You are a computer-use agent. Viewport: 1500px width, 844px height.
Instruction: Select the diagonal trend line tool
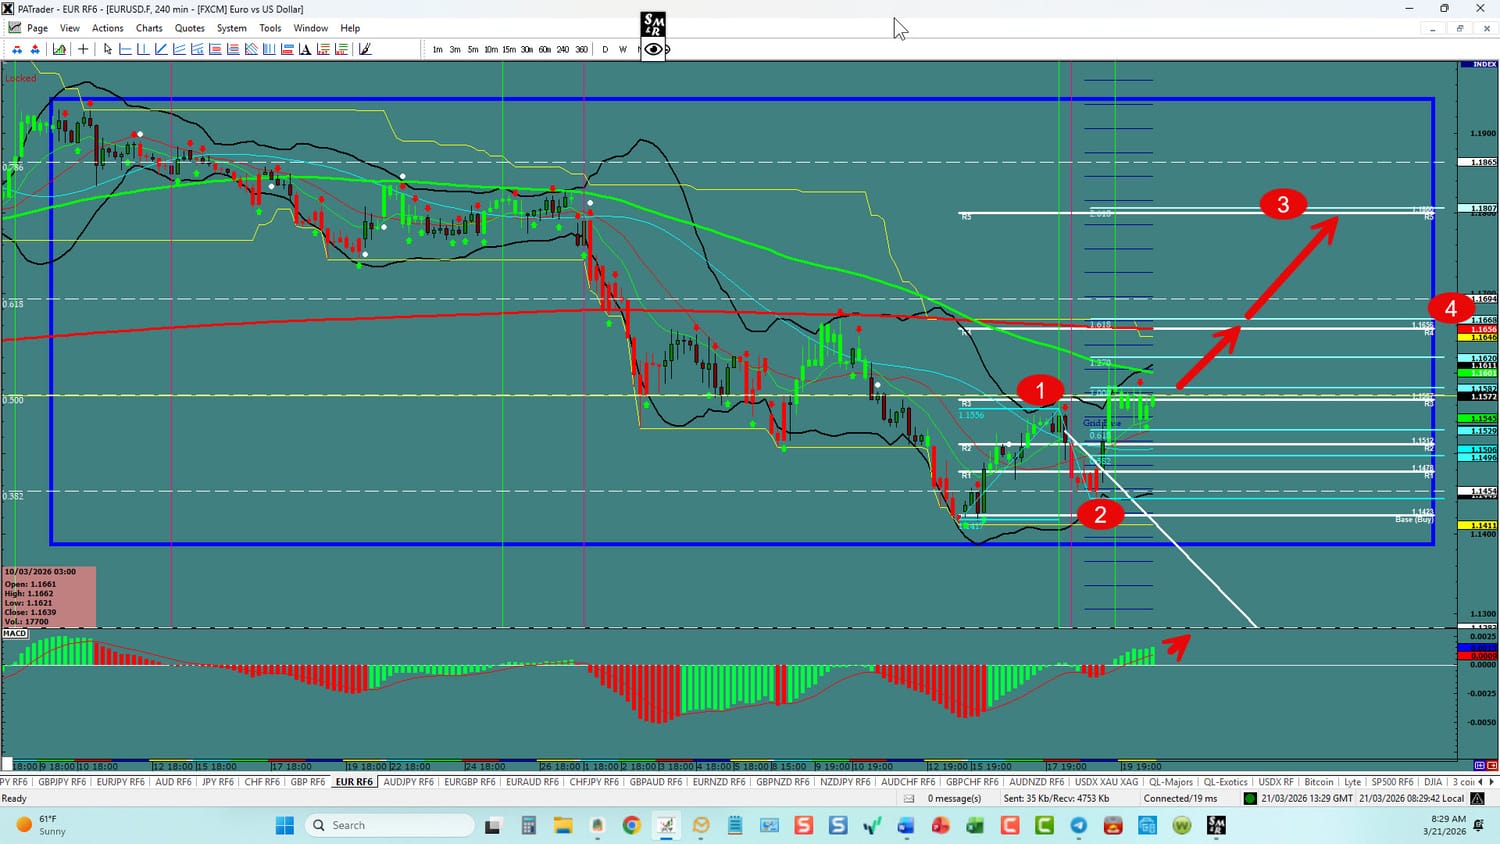point(161,49)
